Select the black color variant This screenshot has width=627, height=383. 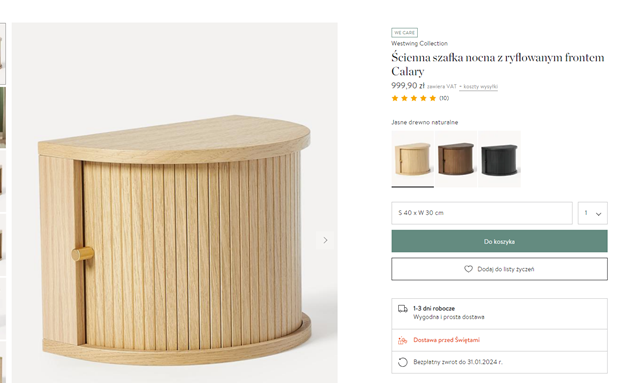tap(499, 159)
